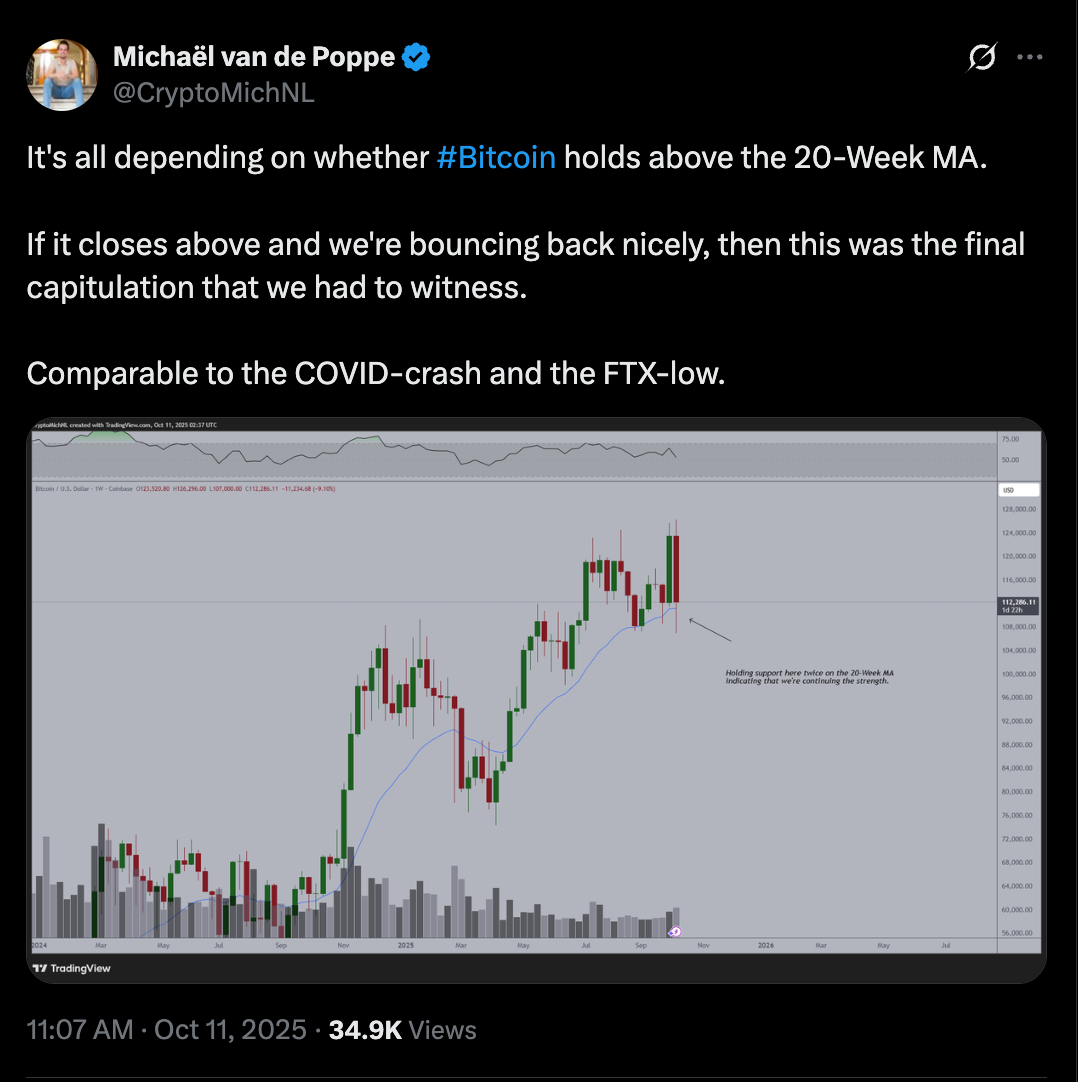This screenshot has height=1082, width=1078.
Task: Click the purple event marker on the date axis
Action: click(675, 932)
